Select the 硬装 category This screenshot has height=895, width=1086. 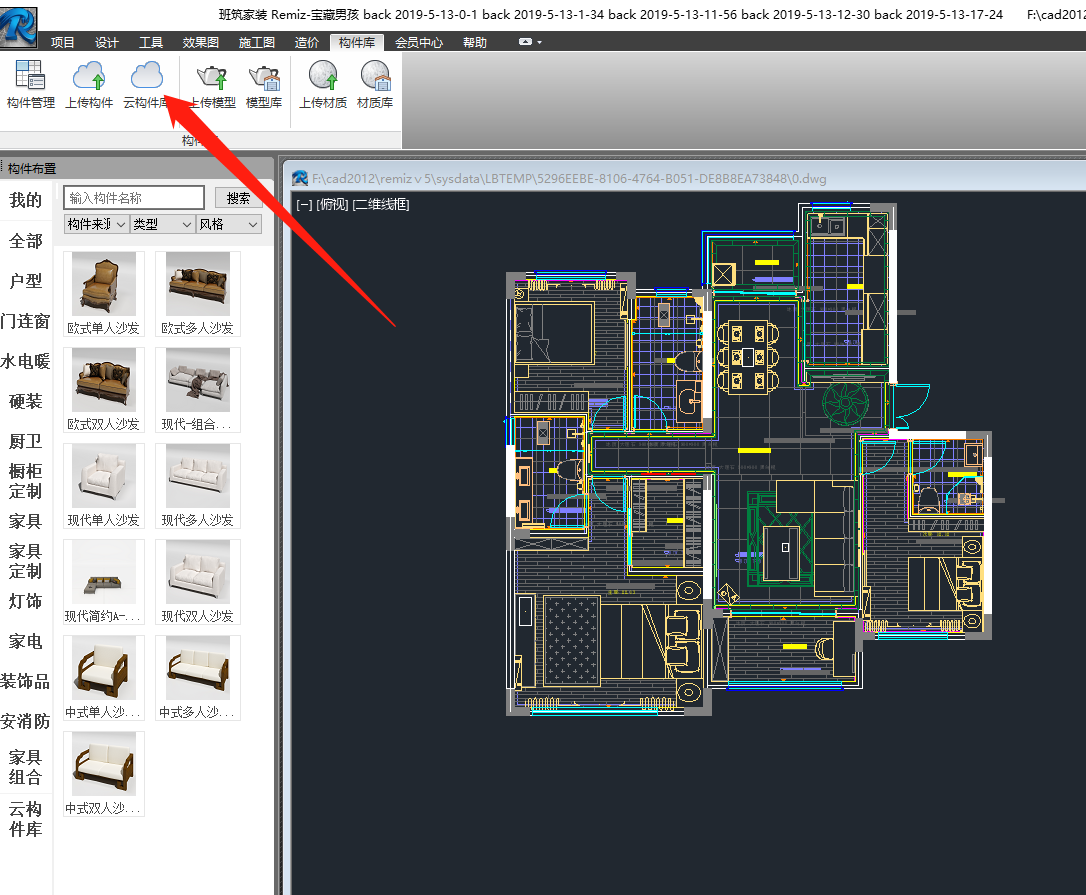(x=26, y=401)
